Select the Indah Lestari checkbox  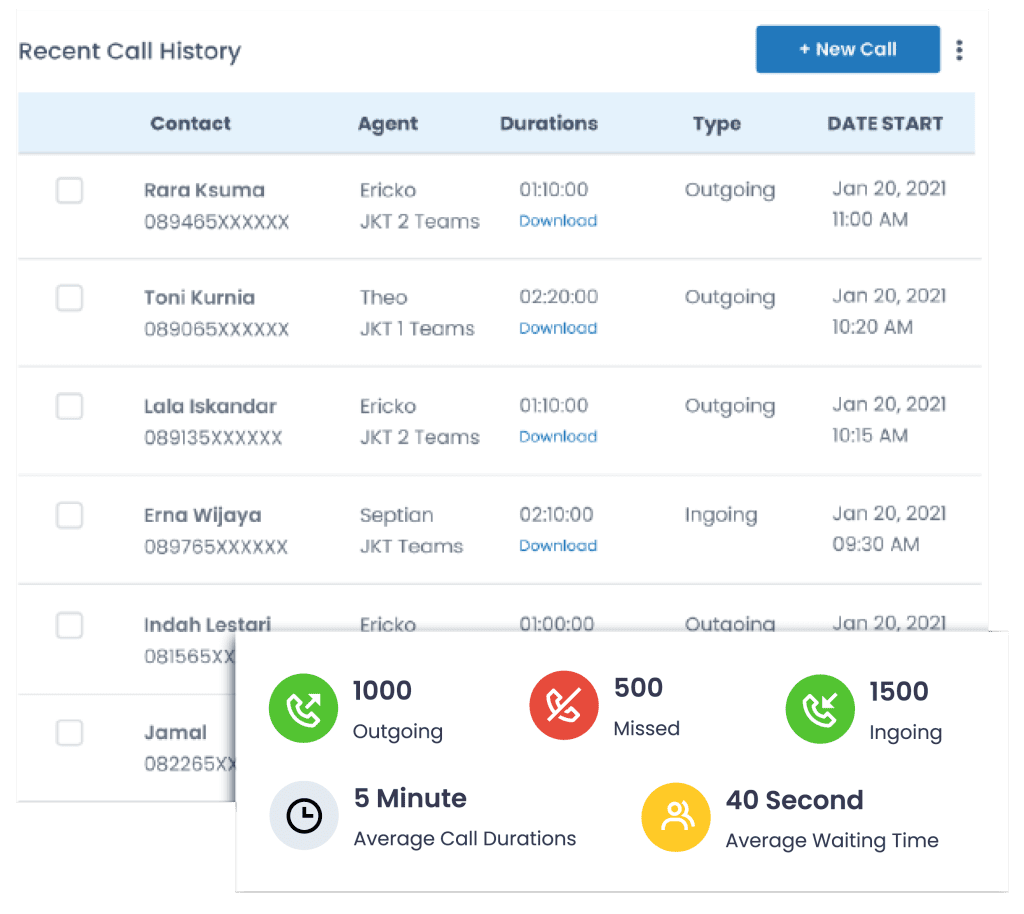69,625
